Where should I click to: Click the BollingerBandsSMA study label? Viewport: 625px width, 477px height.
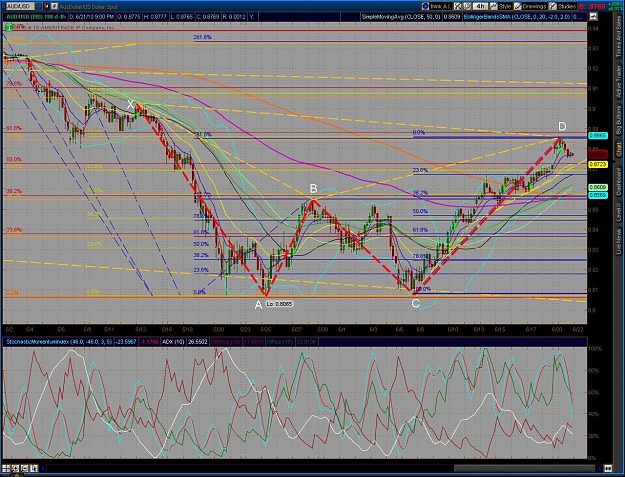click(x=517, y=17)
